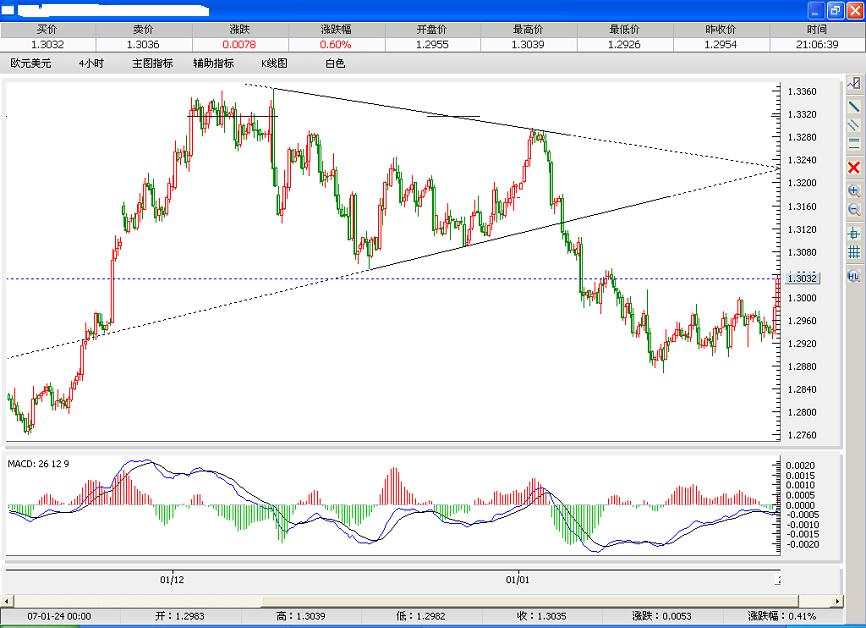Click the 开盘价 value 1.2955
The height and width of the screenshot is (628, 866).
432,45
